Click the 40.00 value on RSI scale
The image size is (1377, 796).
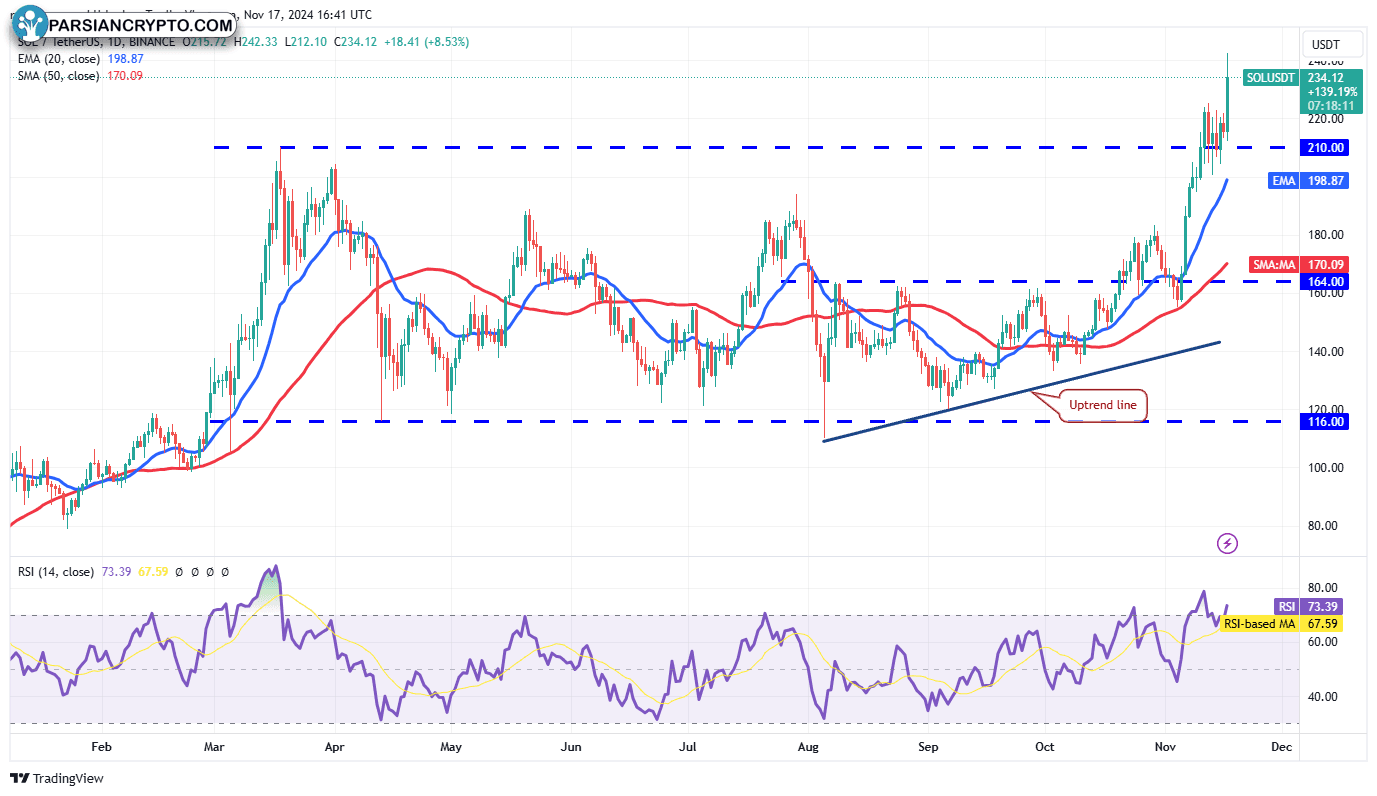point(1324,697)
